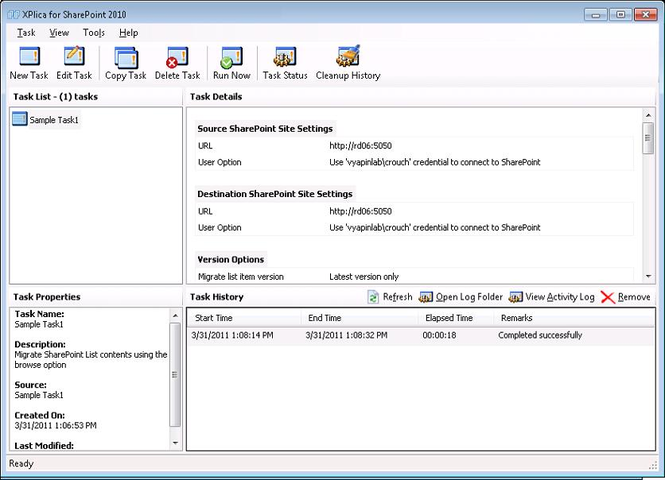The image size is (665, 480).
Task: Open the Task menu
Action: point(26,33)
